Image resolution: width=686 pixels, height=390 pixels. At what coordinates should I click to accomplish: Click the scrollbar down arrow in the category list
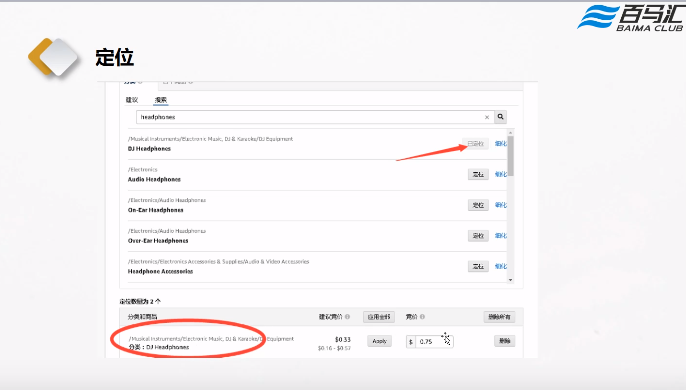(x=511, y=280)
